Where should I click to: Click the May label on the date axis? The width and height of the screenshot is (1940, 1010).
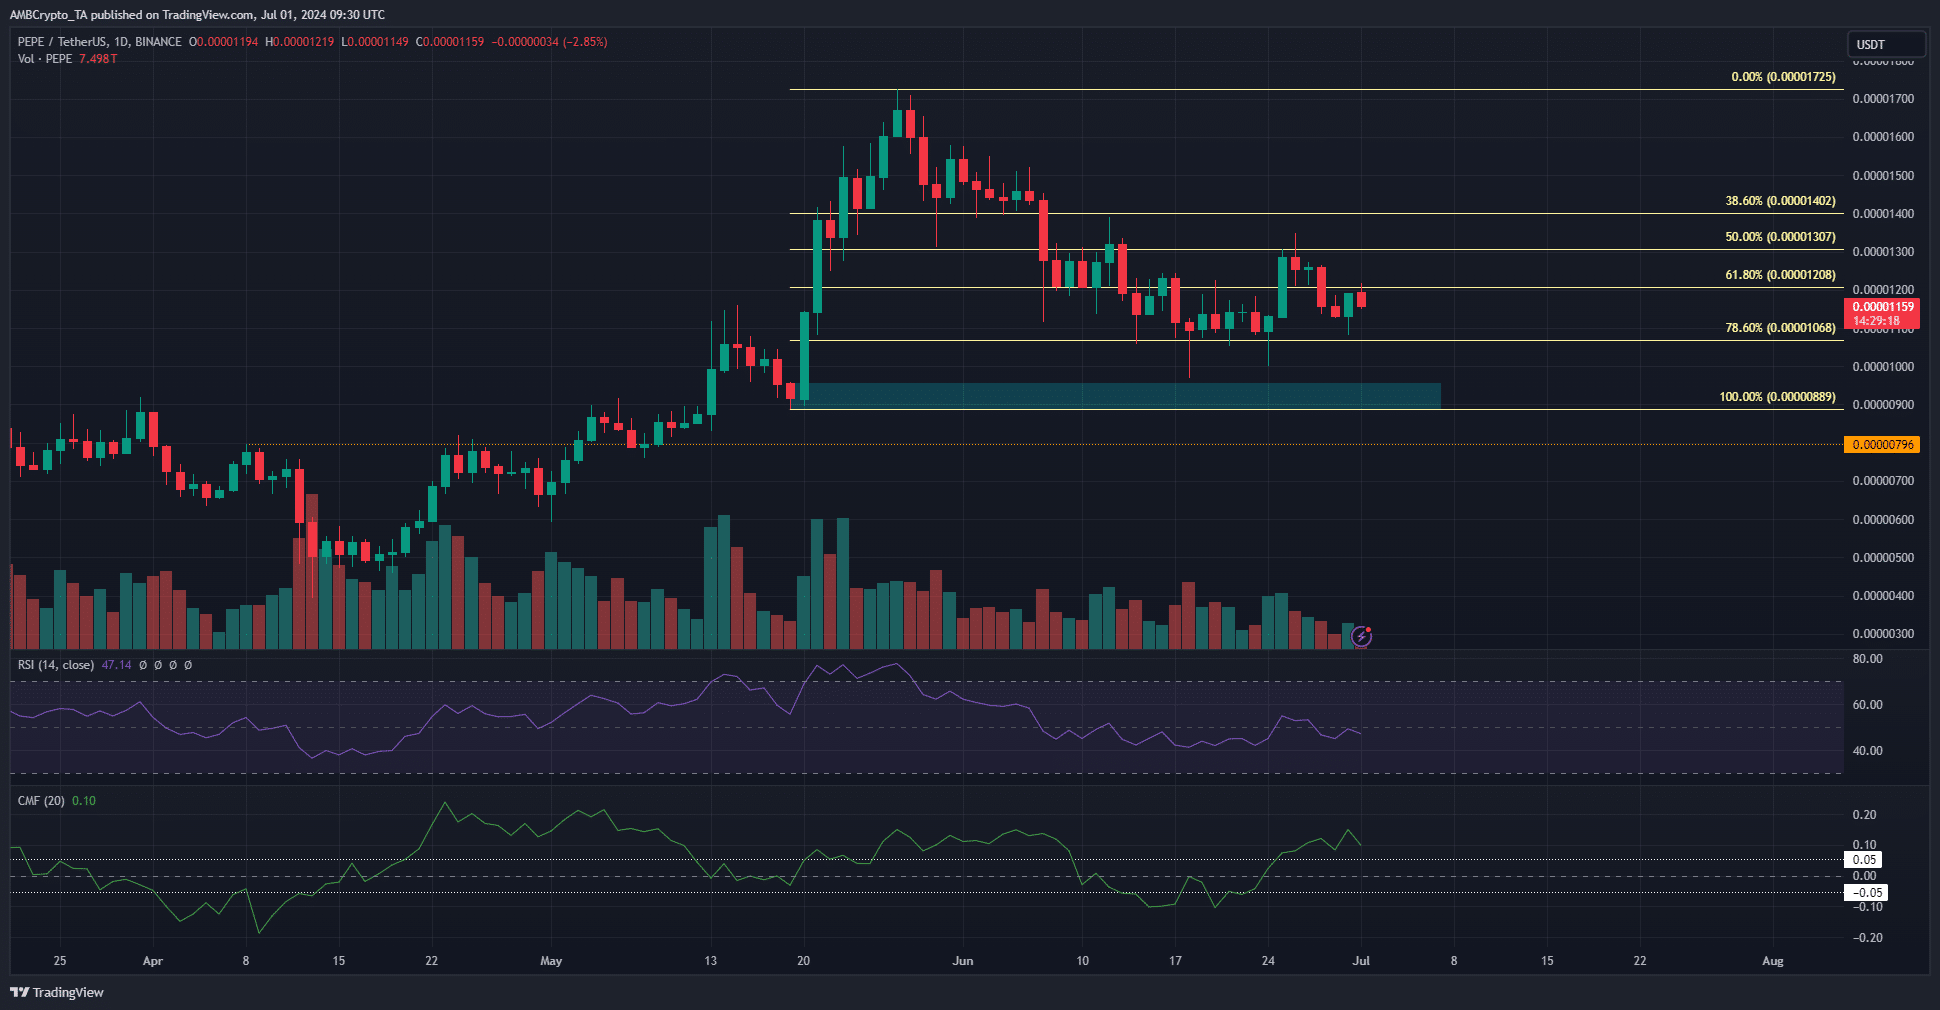click(x=551, y=961)
